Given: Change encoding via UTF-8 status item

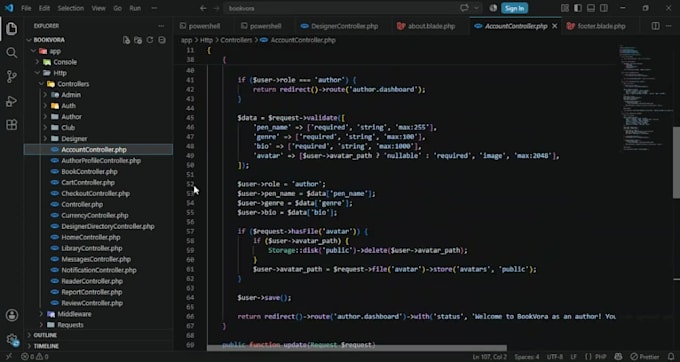Looking at the screenshot, I should [x=554, y=357].
